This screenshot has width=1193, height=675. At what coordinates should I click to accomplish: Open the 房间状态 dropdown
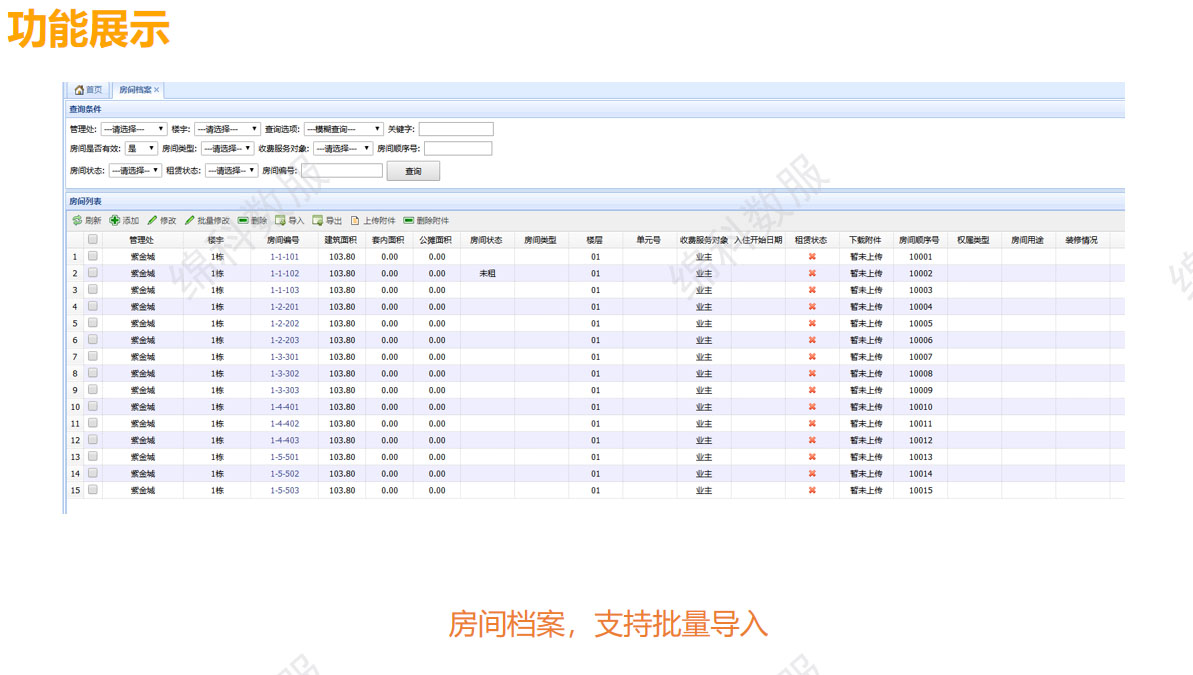(x=135, y=170)
